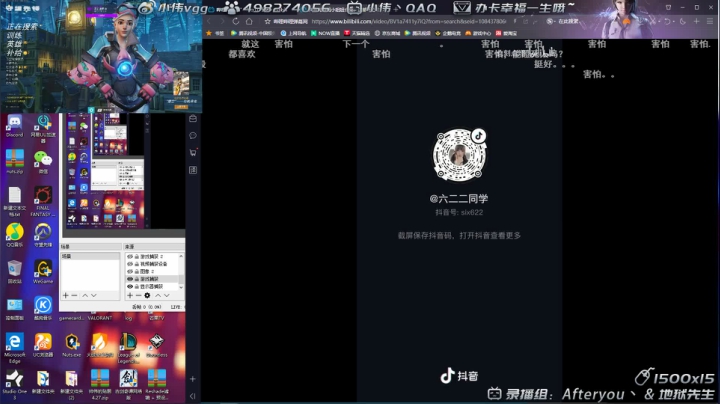Toggle visibility of 游戏捕获 2 source
The image size is (720, 404).
pyautogui.click(x=130, y=257)
